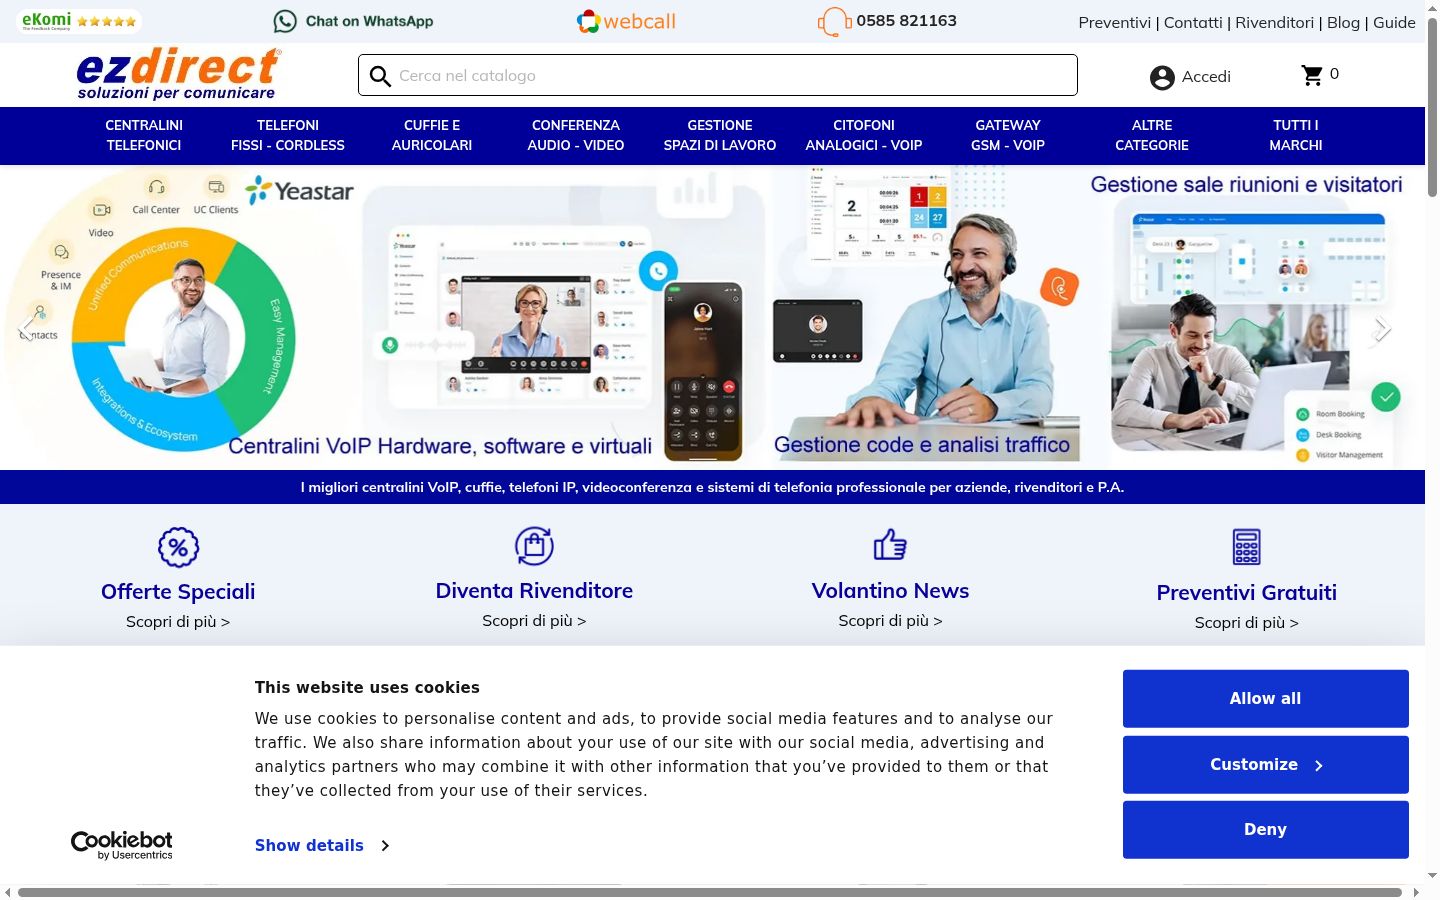This screenshot has height=900, width=1440.
Task: Click the Preventivi Gratuiti calculator icon
Action: tap(1246, 547)
